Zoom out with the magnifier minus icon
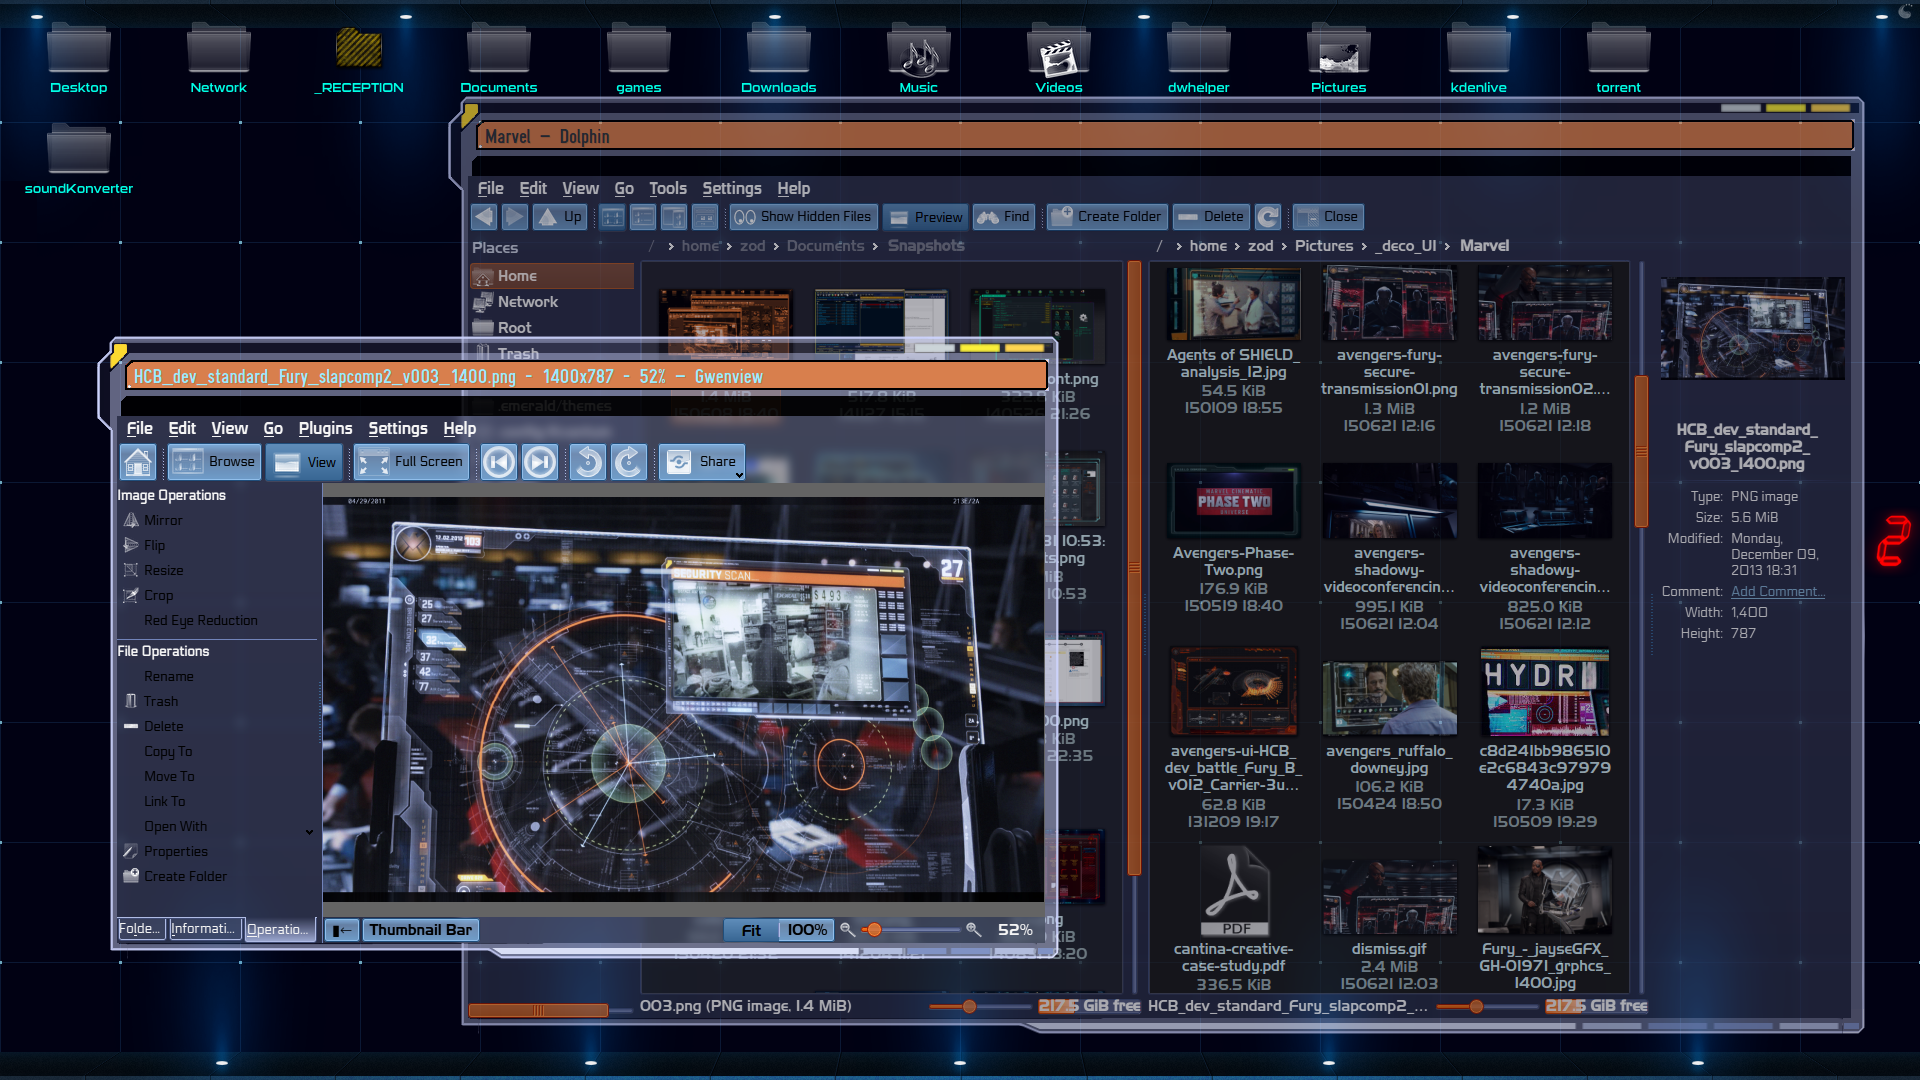The height and width of the screenshot is (1080, 1920). tap(847, 930)
